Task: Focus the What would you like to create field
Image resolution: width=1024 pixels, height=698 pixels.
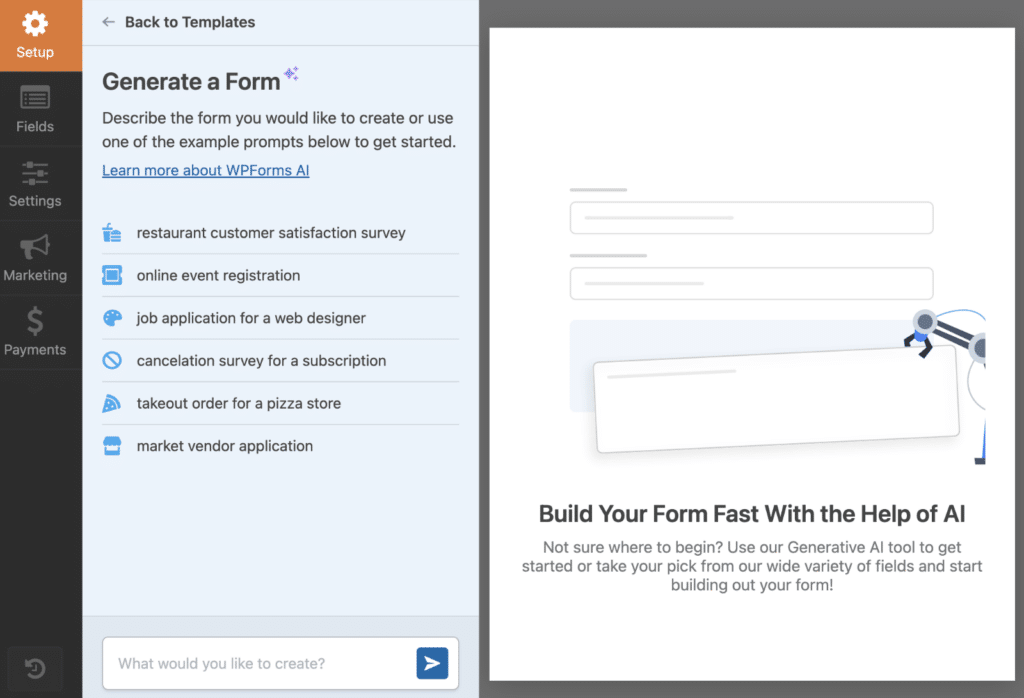Action: point(259,663)
